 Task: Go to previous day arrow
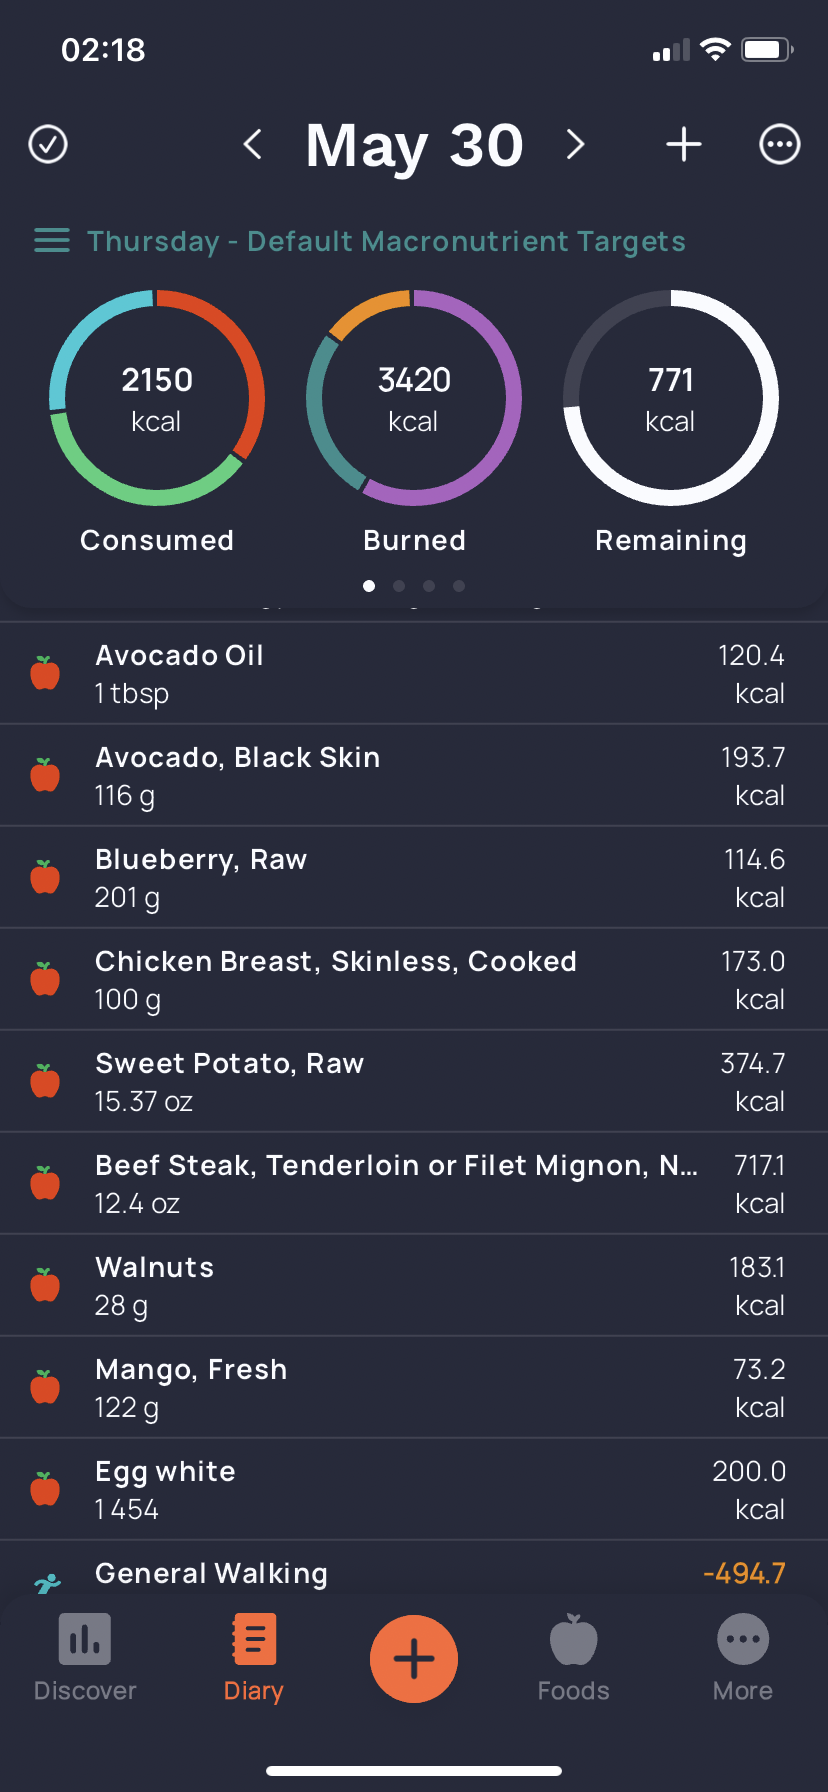(x=253, y=144)
